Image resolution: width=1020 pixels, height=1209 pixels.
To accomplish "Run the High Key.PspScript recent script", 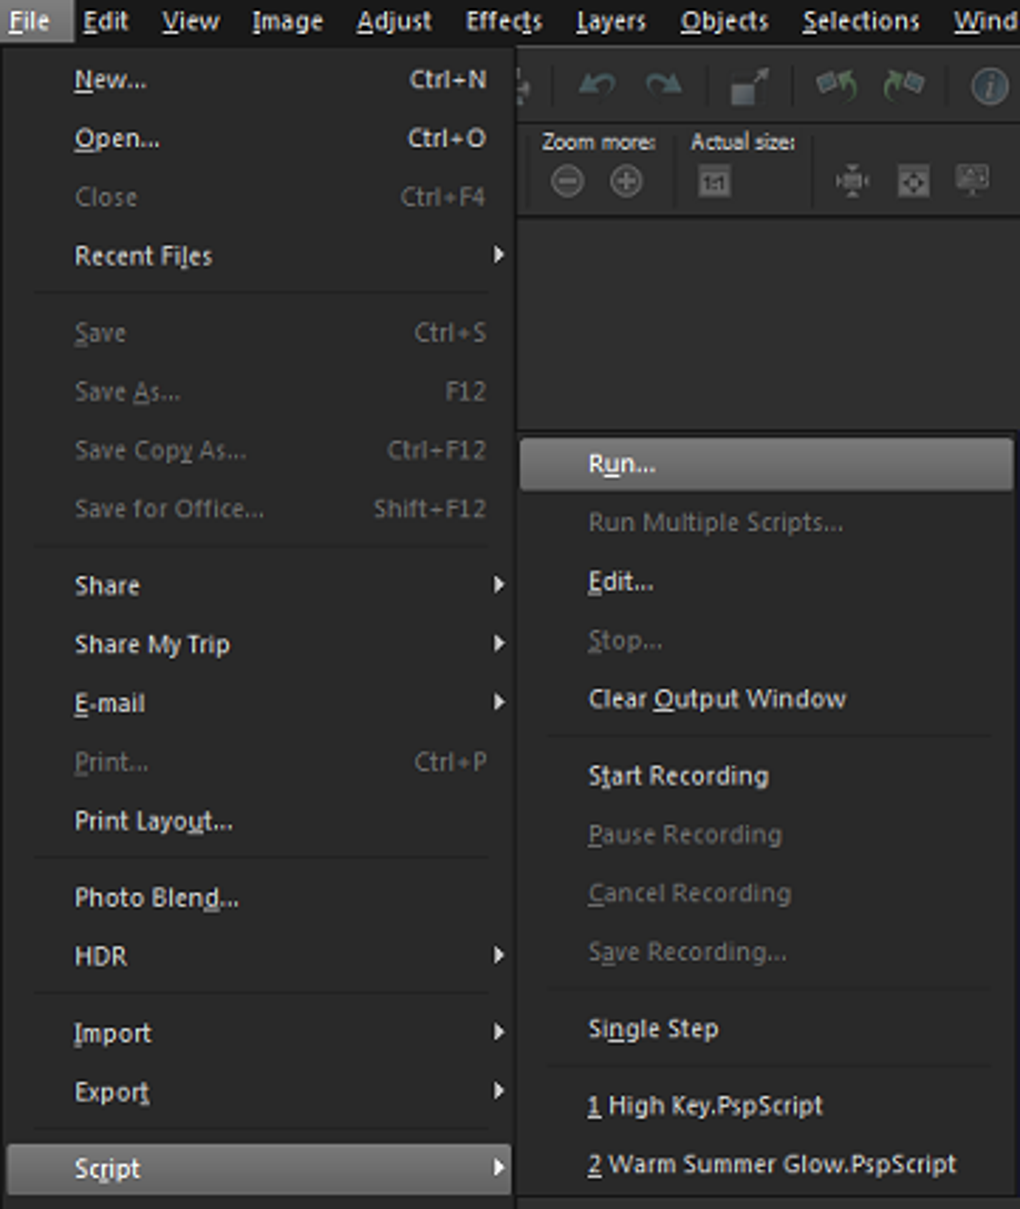I will (705, 1106).
